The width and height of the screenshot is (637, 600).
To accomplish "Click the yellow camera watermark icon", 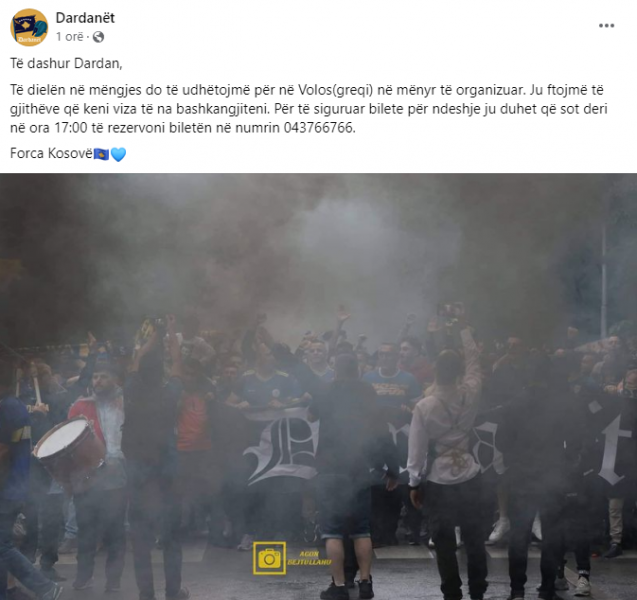I will pos(269,558).
